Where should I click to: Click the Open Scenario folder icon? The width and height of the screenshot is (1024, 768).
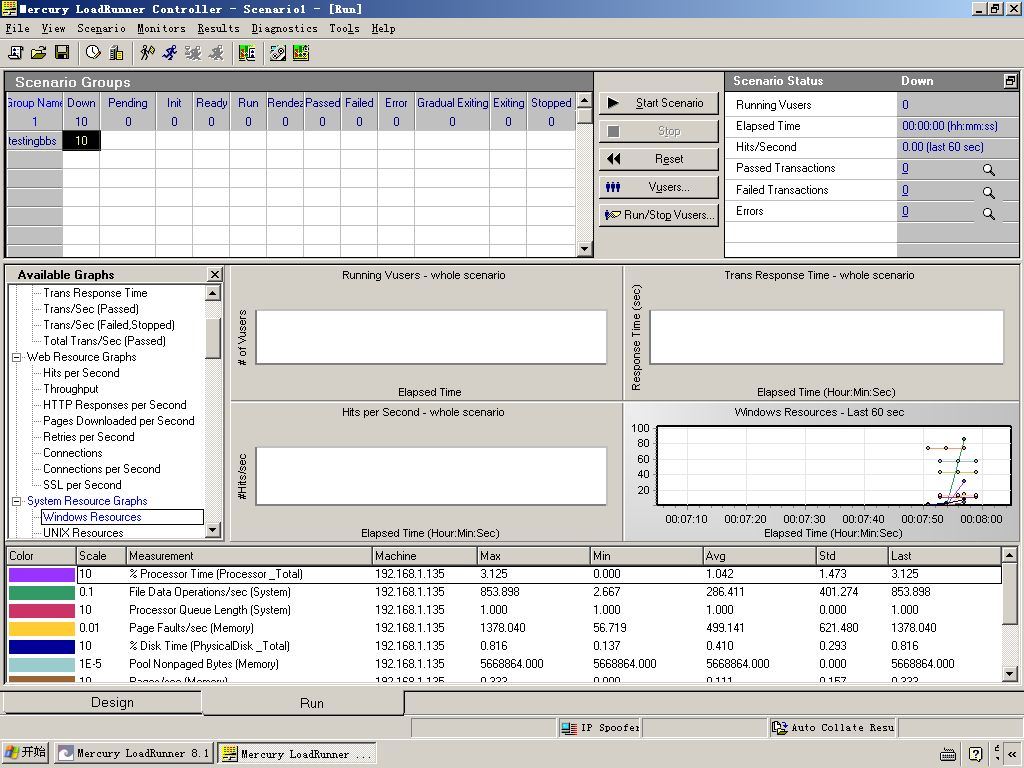(39, 53)
